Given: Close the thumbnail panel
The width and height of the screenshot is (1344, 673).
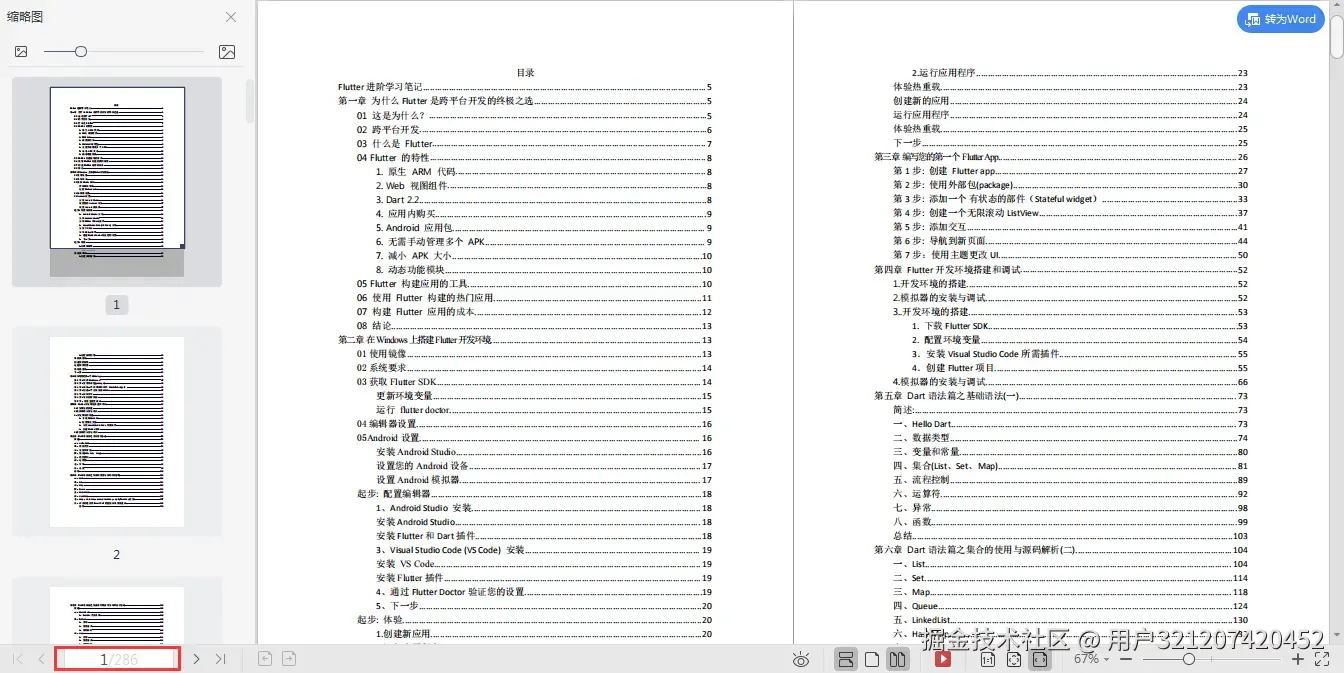Looking at the screenshot, I should coord(231,17).
